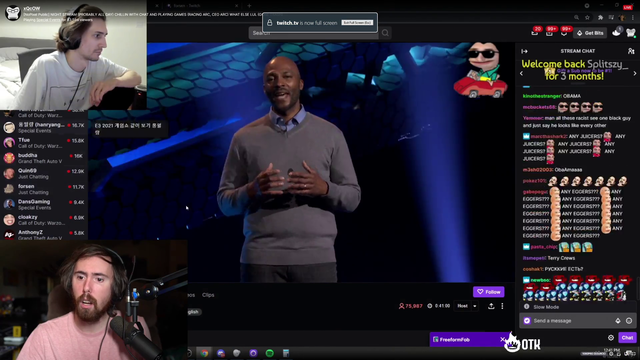The height and width of the screenshot is (360, 640).
Task: Click the Host button
Action: [x=462, y=306]
